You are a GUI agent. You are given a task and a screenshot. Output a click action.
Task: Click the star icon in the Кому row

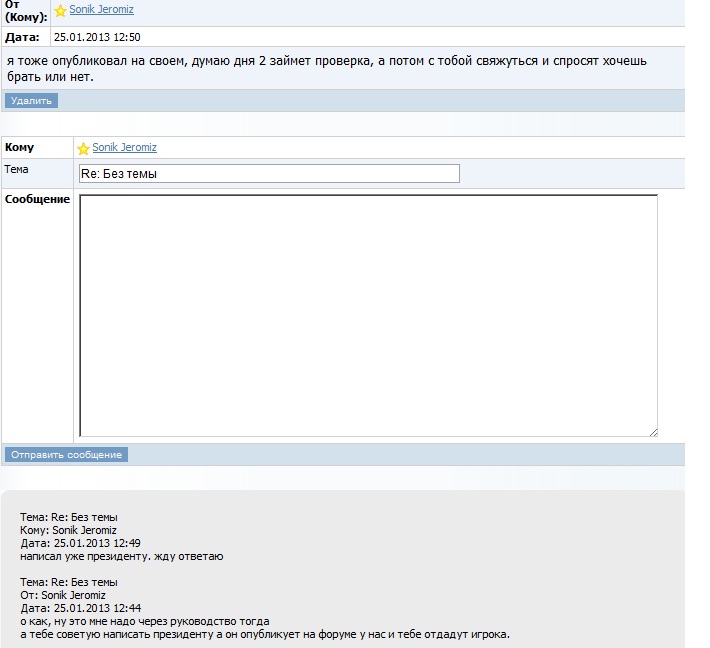tap(83, 148)
